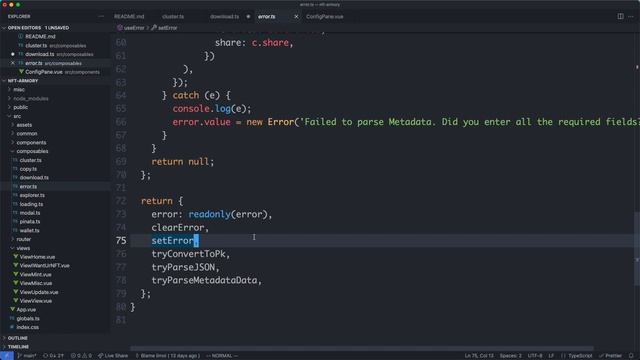Open remote window indicator in status bar
Image resolution: width=640 pixels, height=360 pixels.
(7, 356)
